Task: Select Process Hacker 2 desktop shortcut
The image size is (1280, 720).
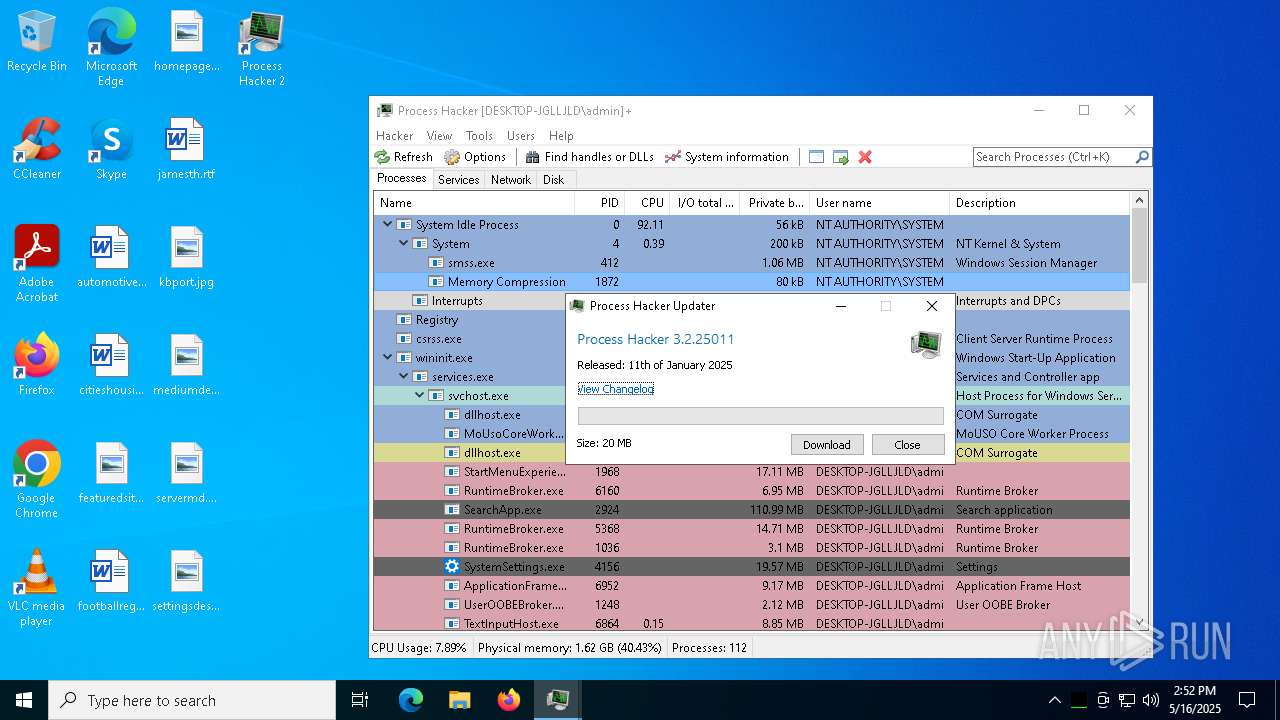Action: [x=261, y=48]
